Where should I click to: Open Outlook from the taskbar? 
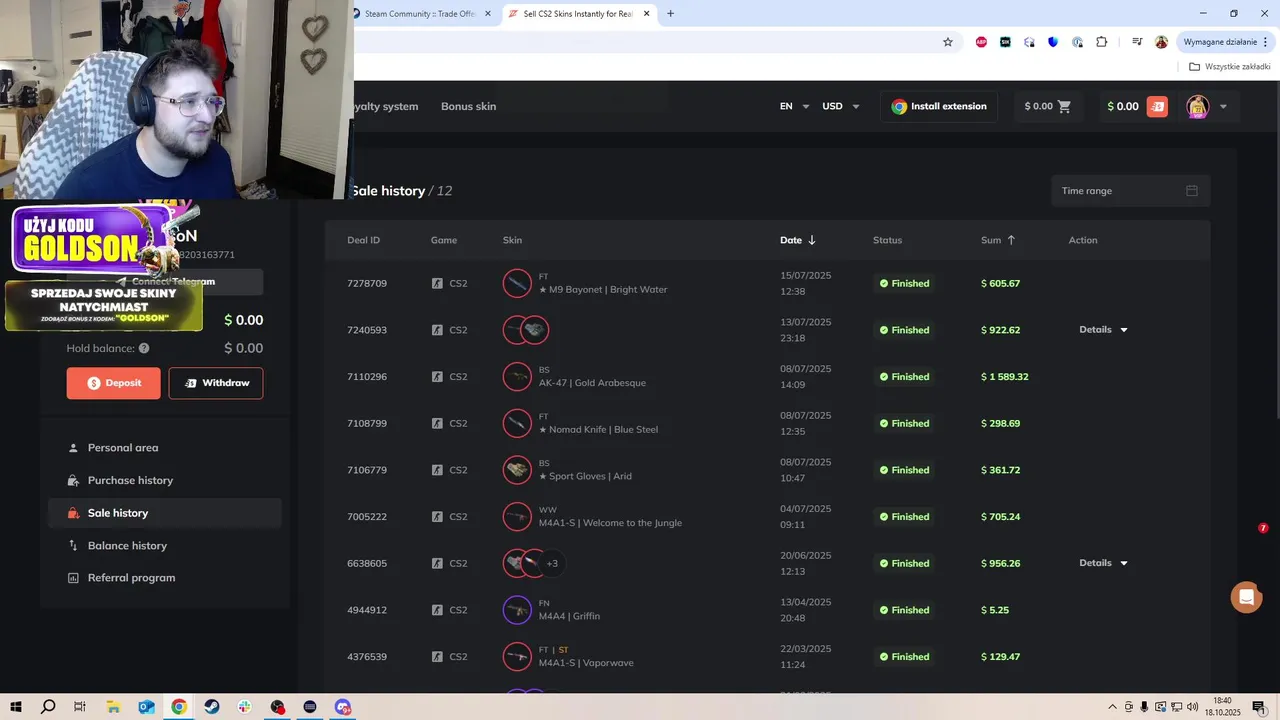146,707
